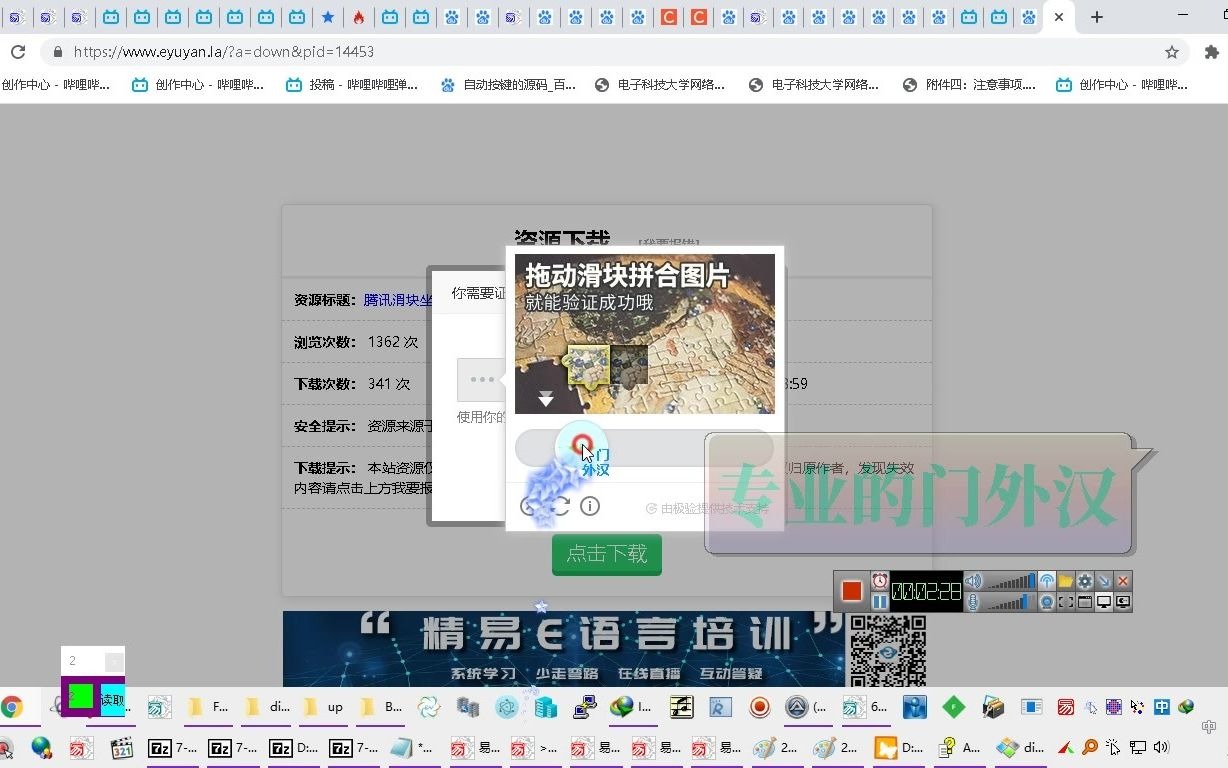Pause the ongoing recording
This screenshot has width=1228, height=768.
(x=880, y=601)
